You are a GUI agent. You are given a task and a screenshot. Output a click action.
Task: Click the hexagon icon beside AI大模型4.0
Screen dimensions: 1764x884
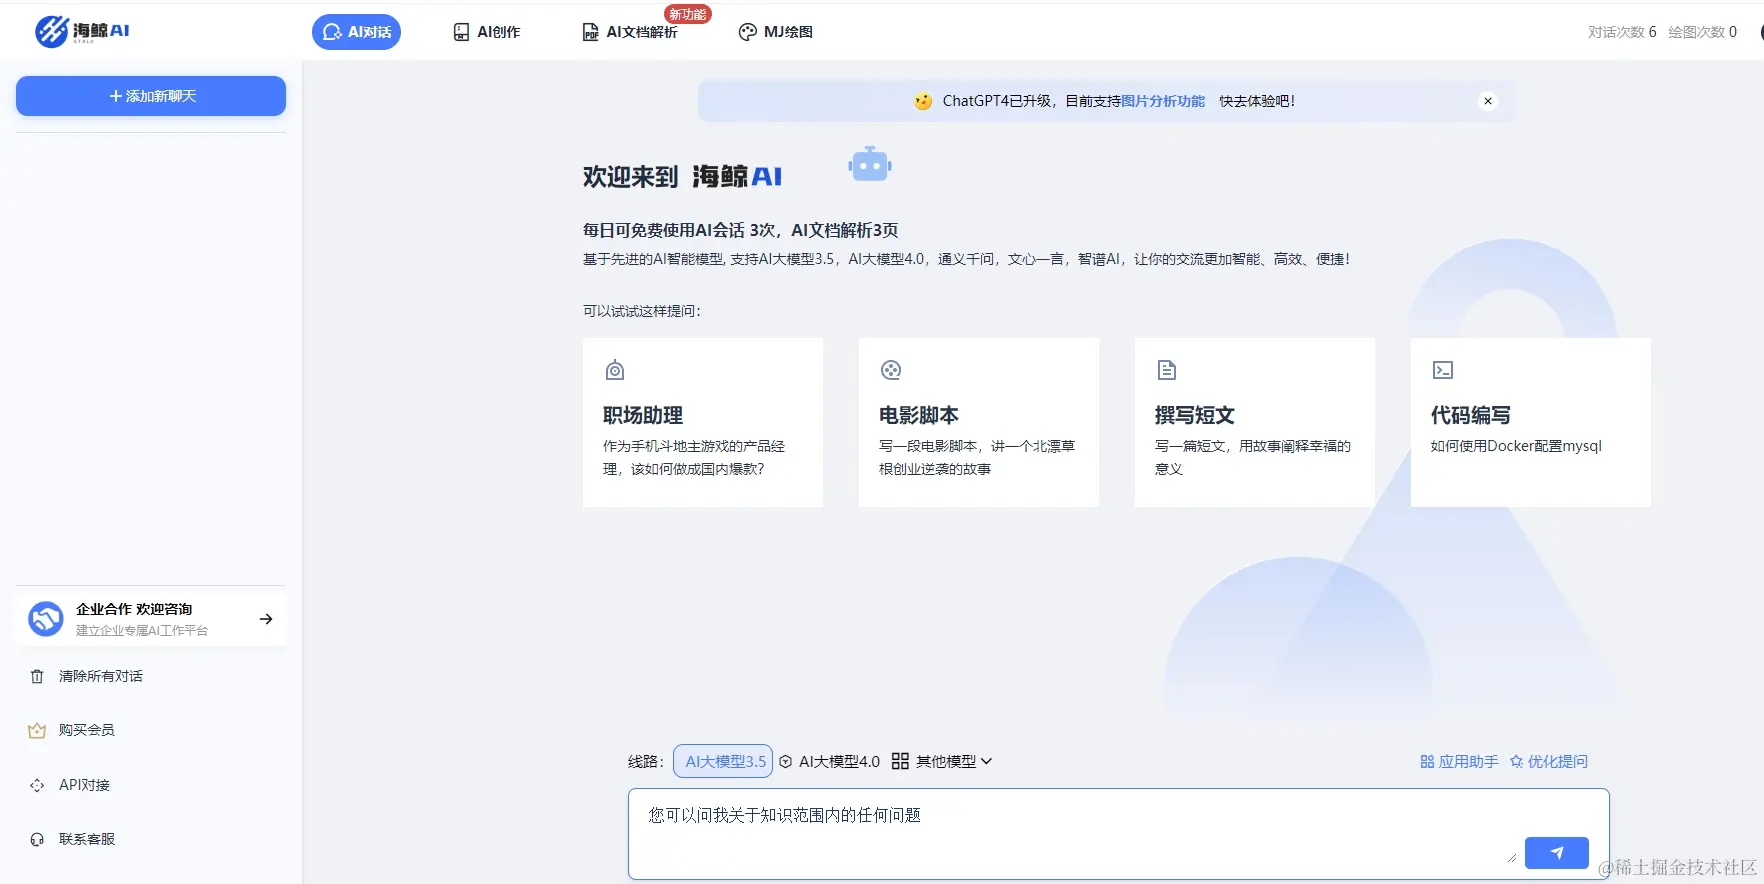click(786, 761)
